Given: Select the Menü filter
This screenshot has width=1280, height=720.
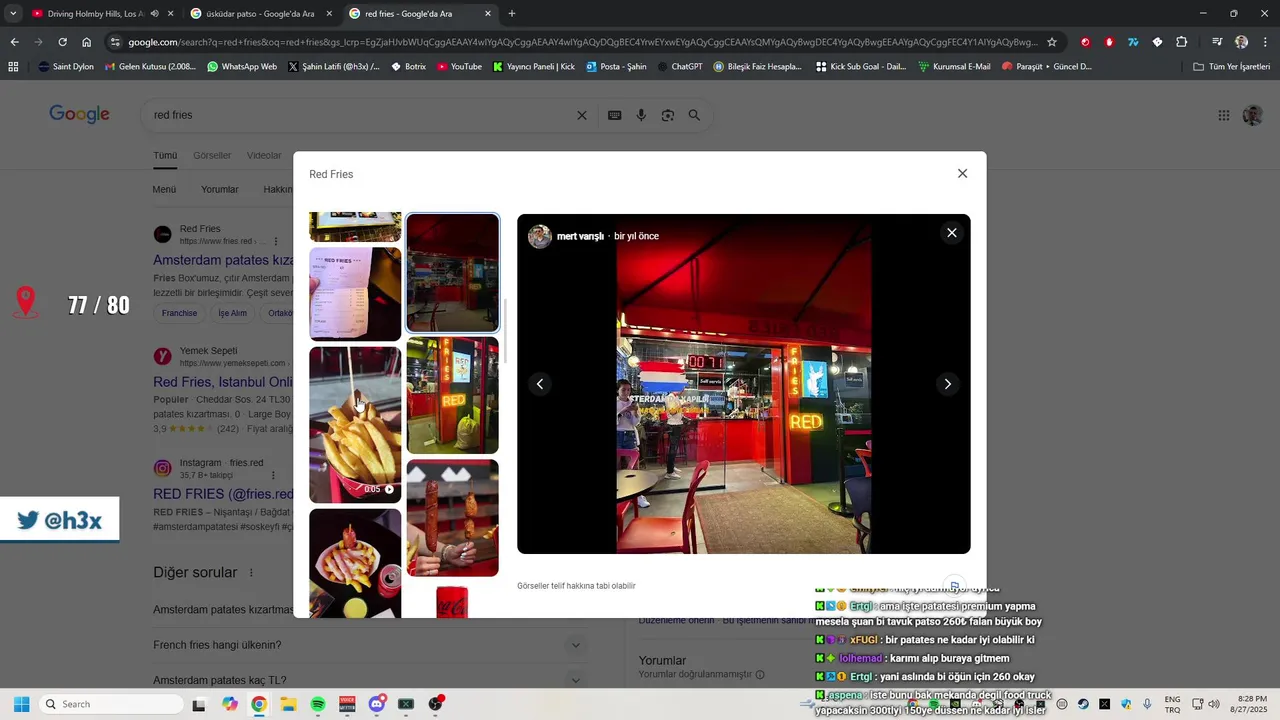Looking at the screenshot, I should pos(164,189).
